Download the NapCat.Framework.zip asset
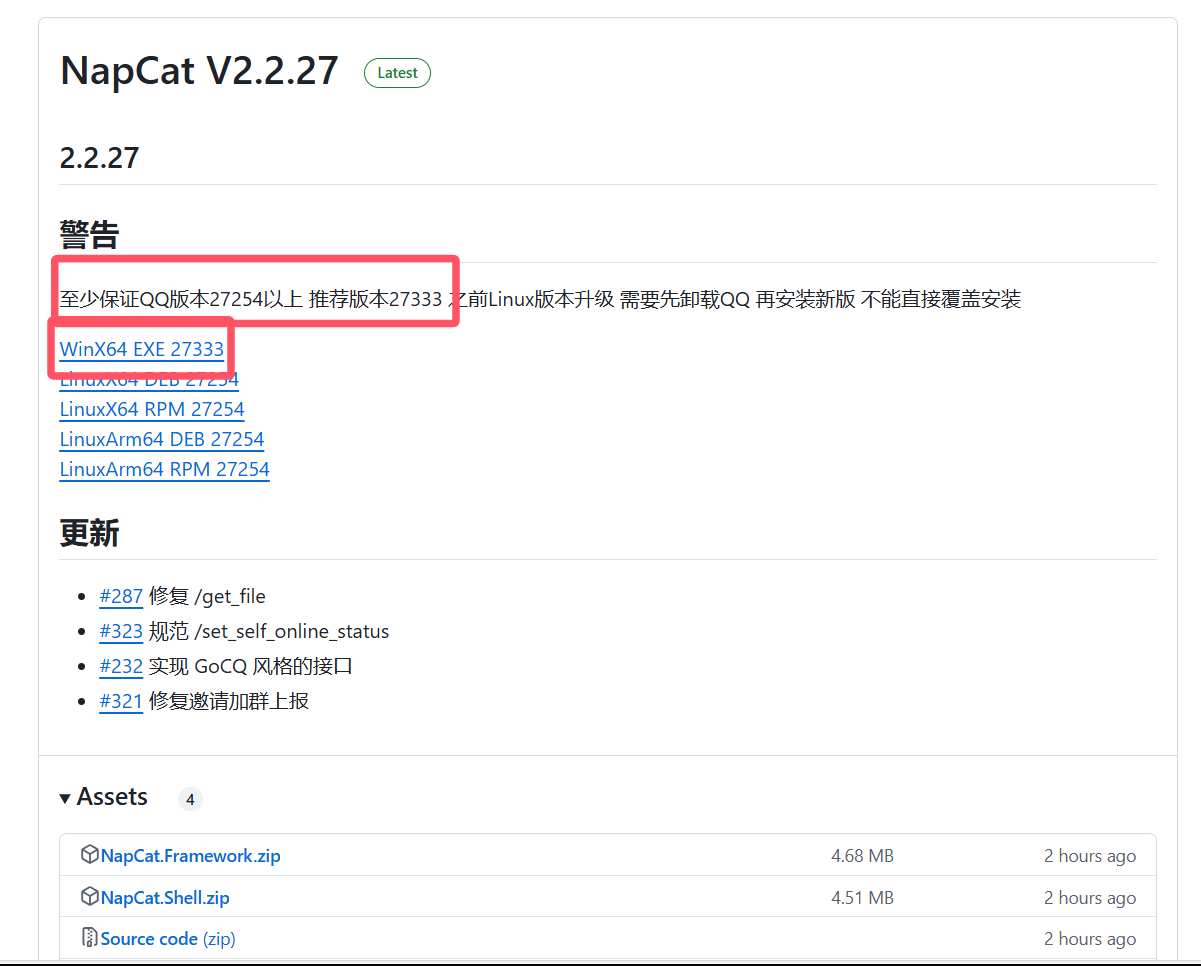 [190, 856]
